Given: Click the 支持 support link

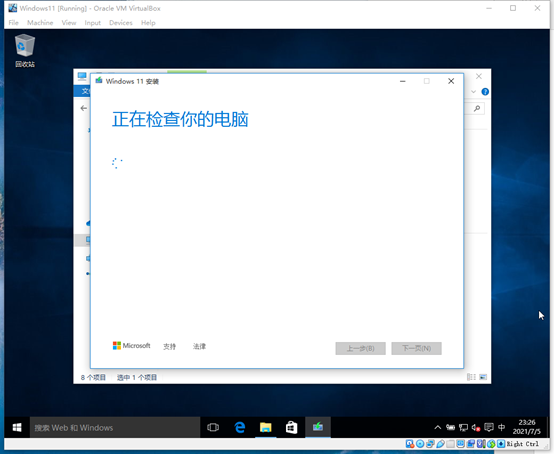Looking at the screenshot, I should pyautogui.click(x=169, y=346).
